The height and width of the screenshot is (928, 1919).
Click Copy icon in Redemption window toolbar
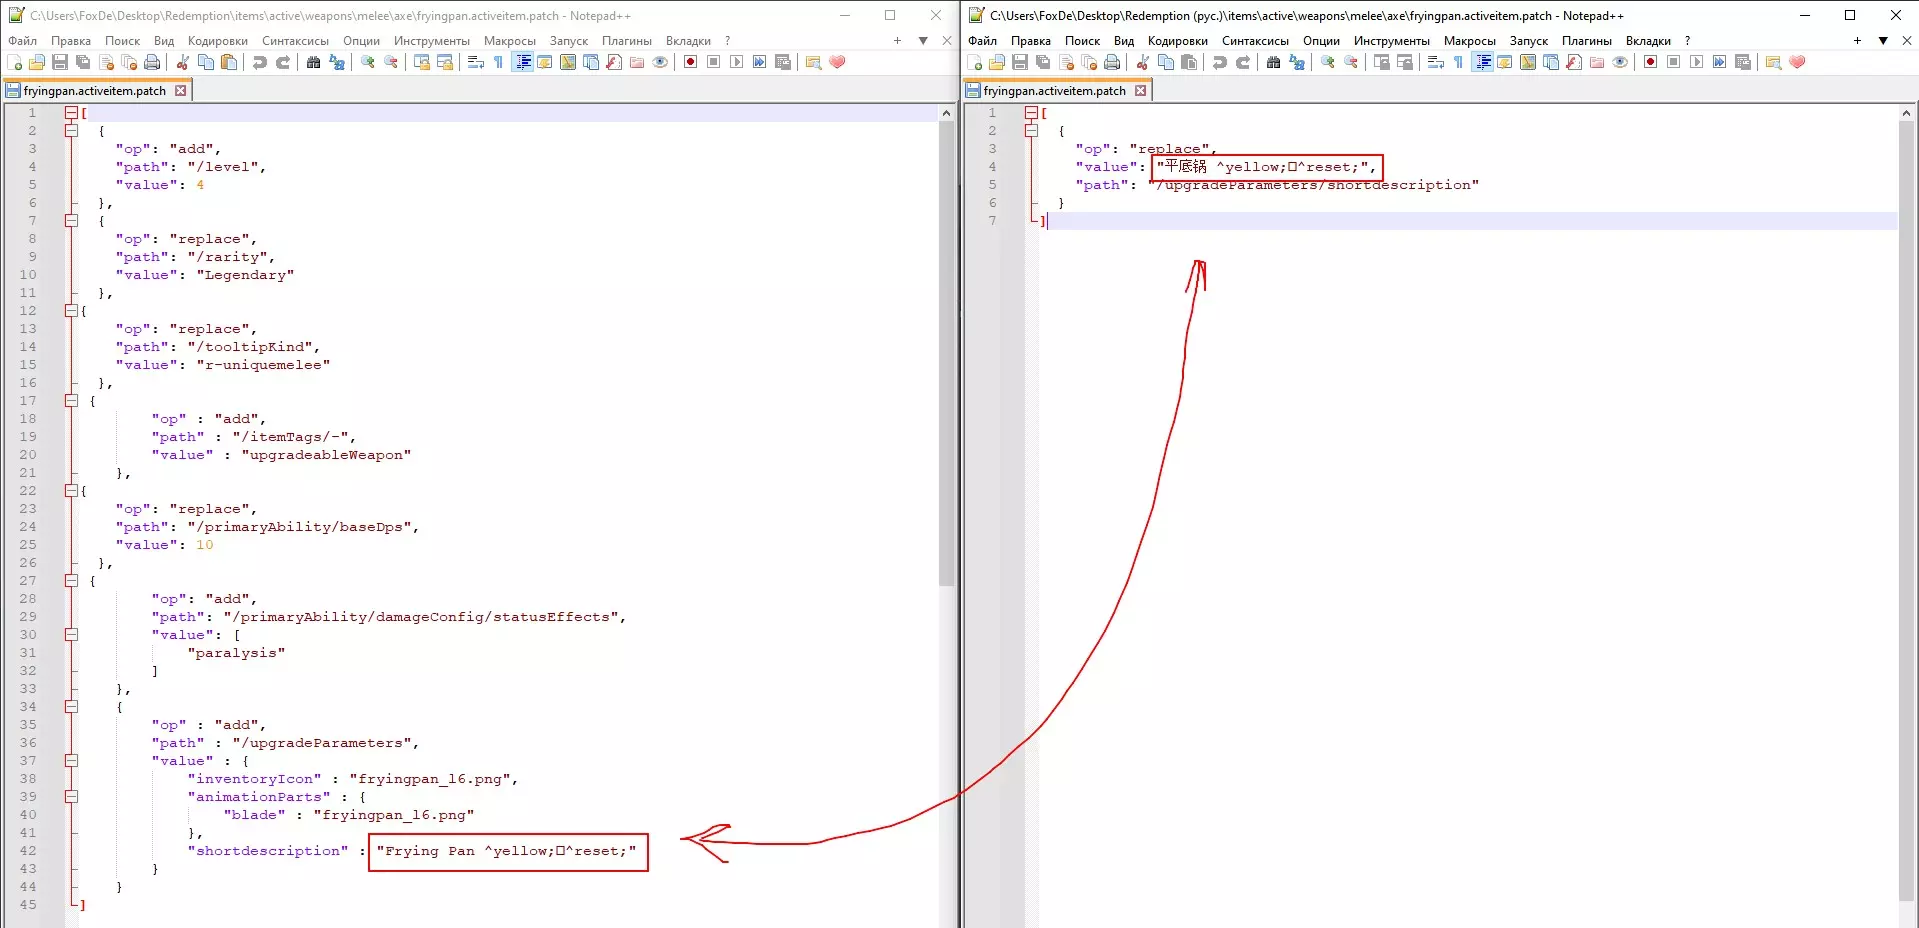(x=206, y=62)
